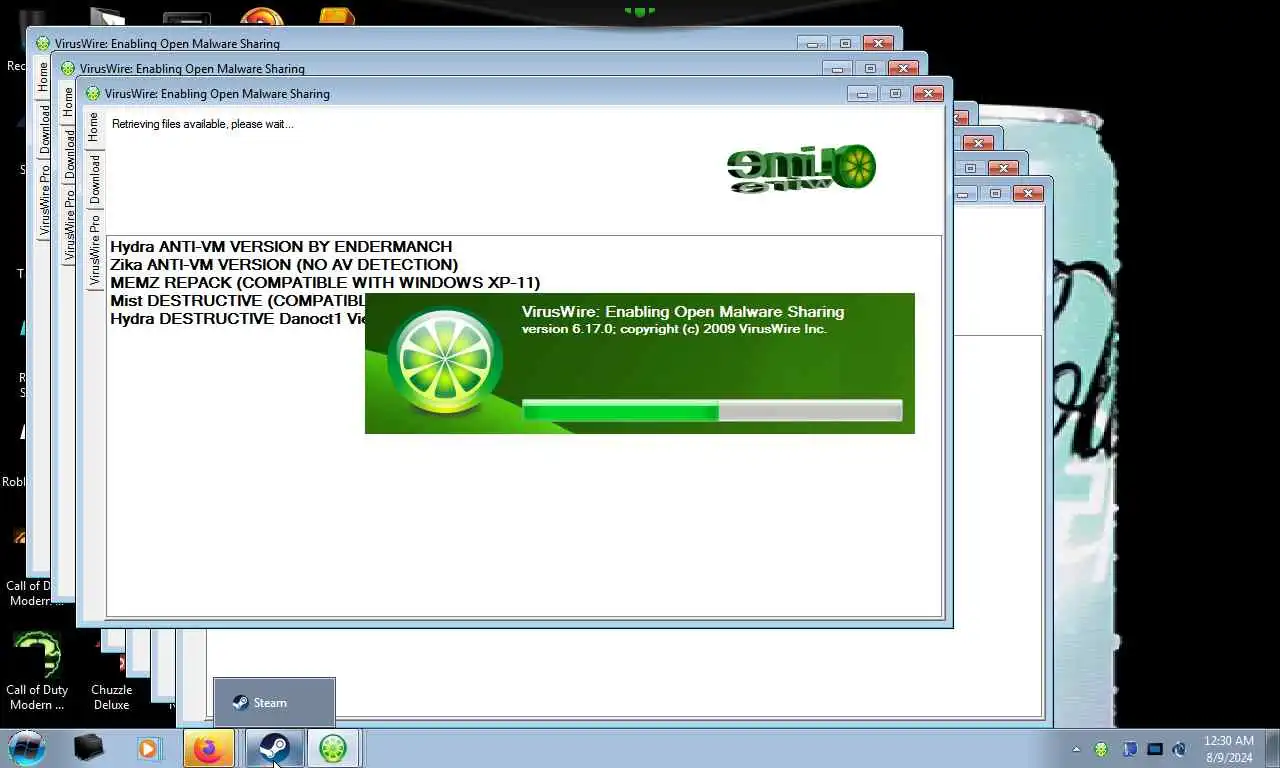
Task: Click the lime icon in the front window title bar
Action: (x=93, y=93)
